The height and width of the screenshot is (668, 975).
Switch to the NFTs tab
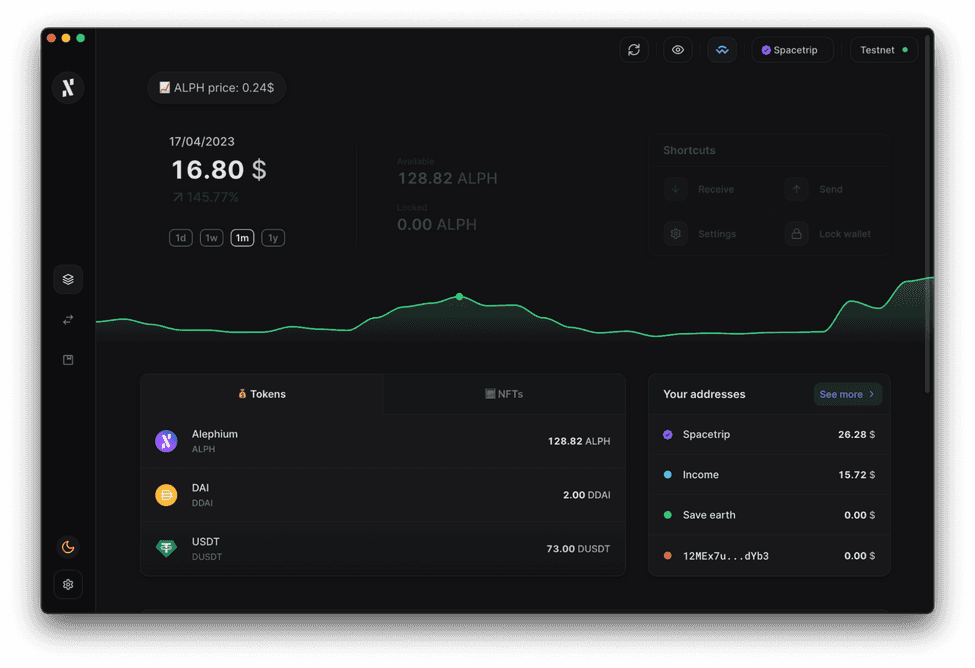coord(504,394)
